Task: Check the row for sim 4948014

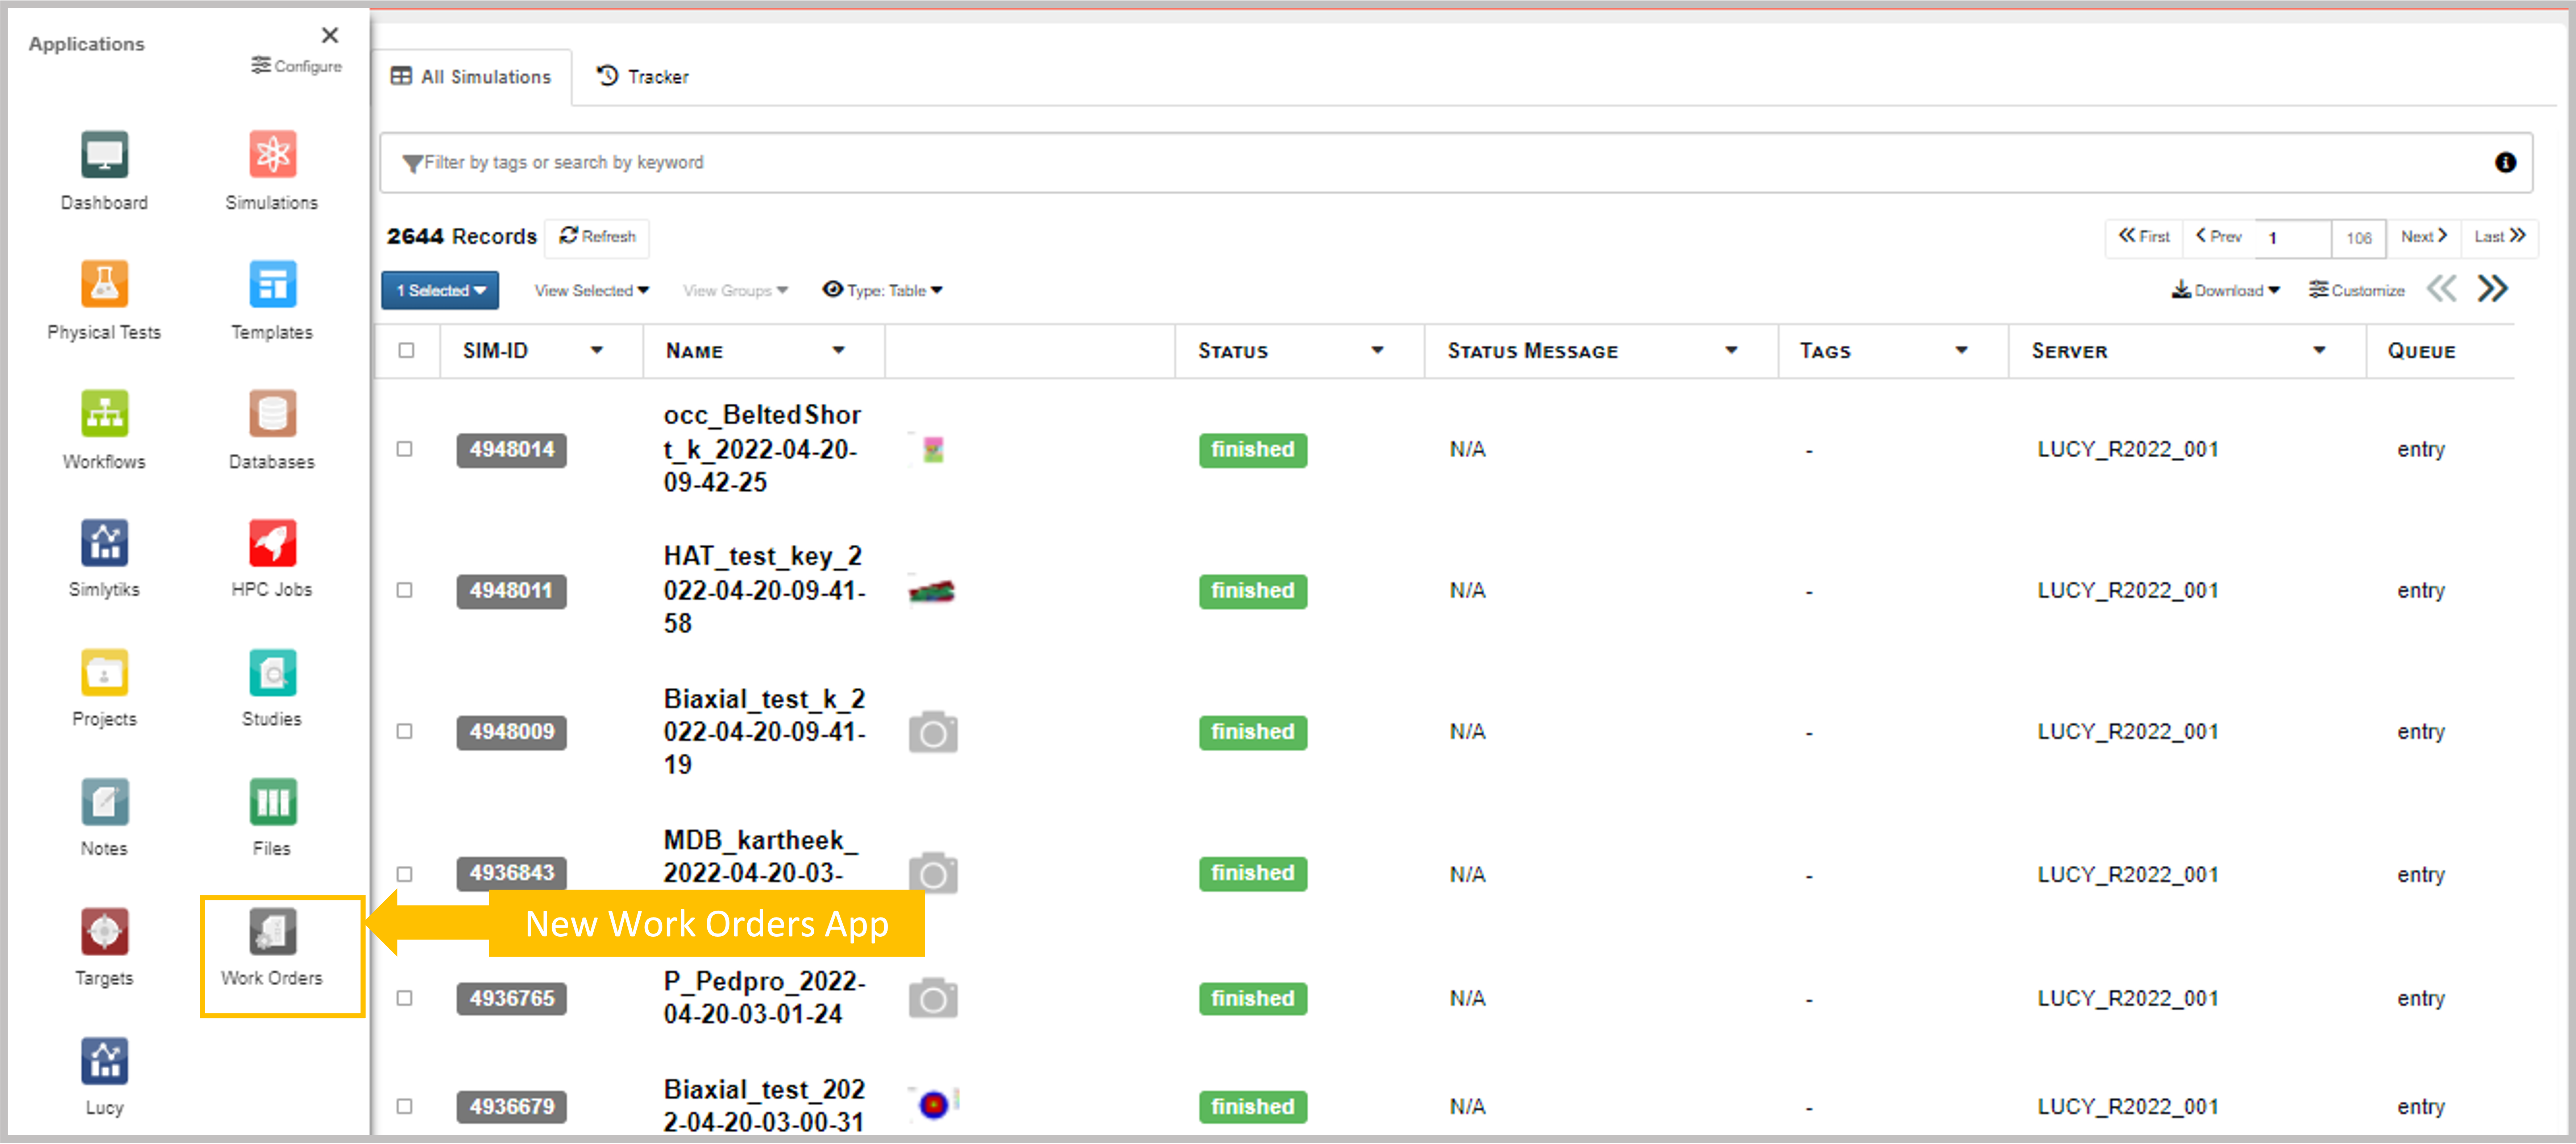Action: coord(404,449)
